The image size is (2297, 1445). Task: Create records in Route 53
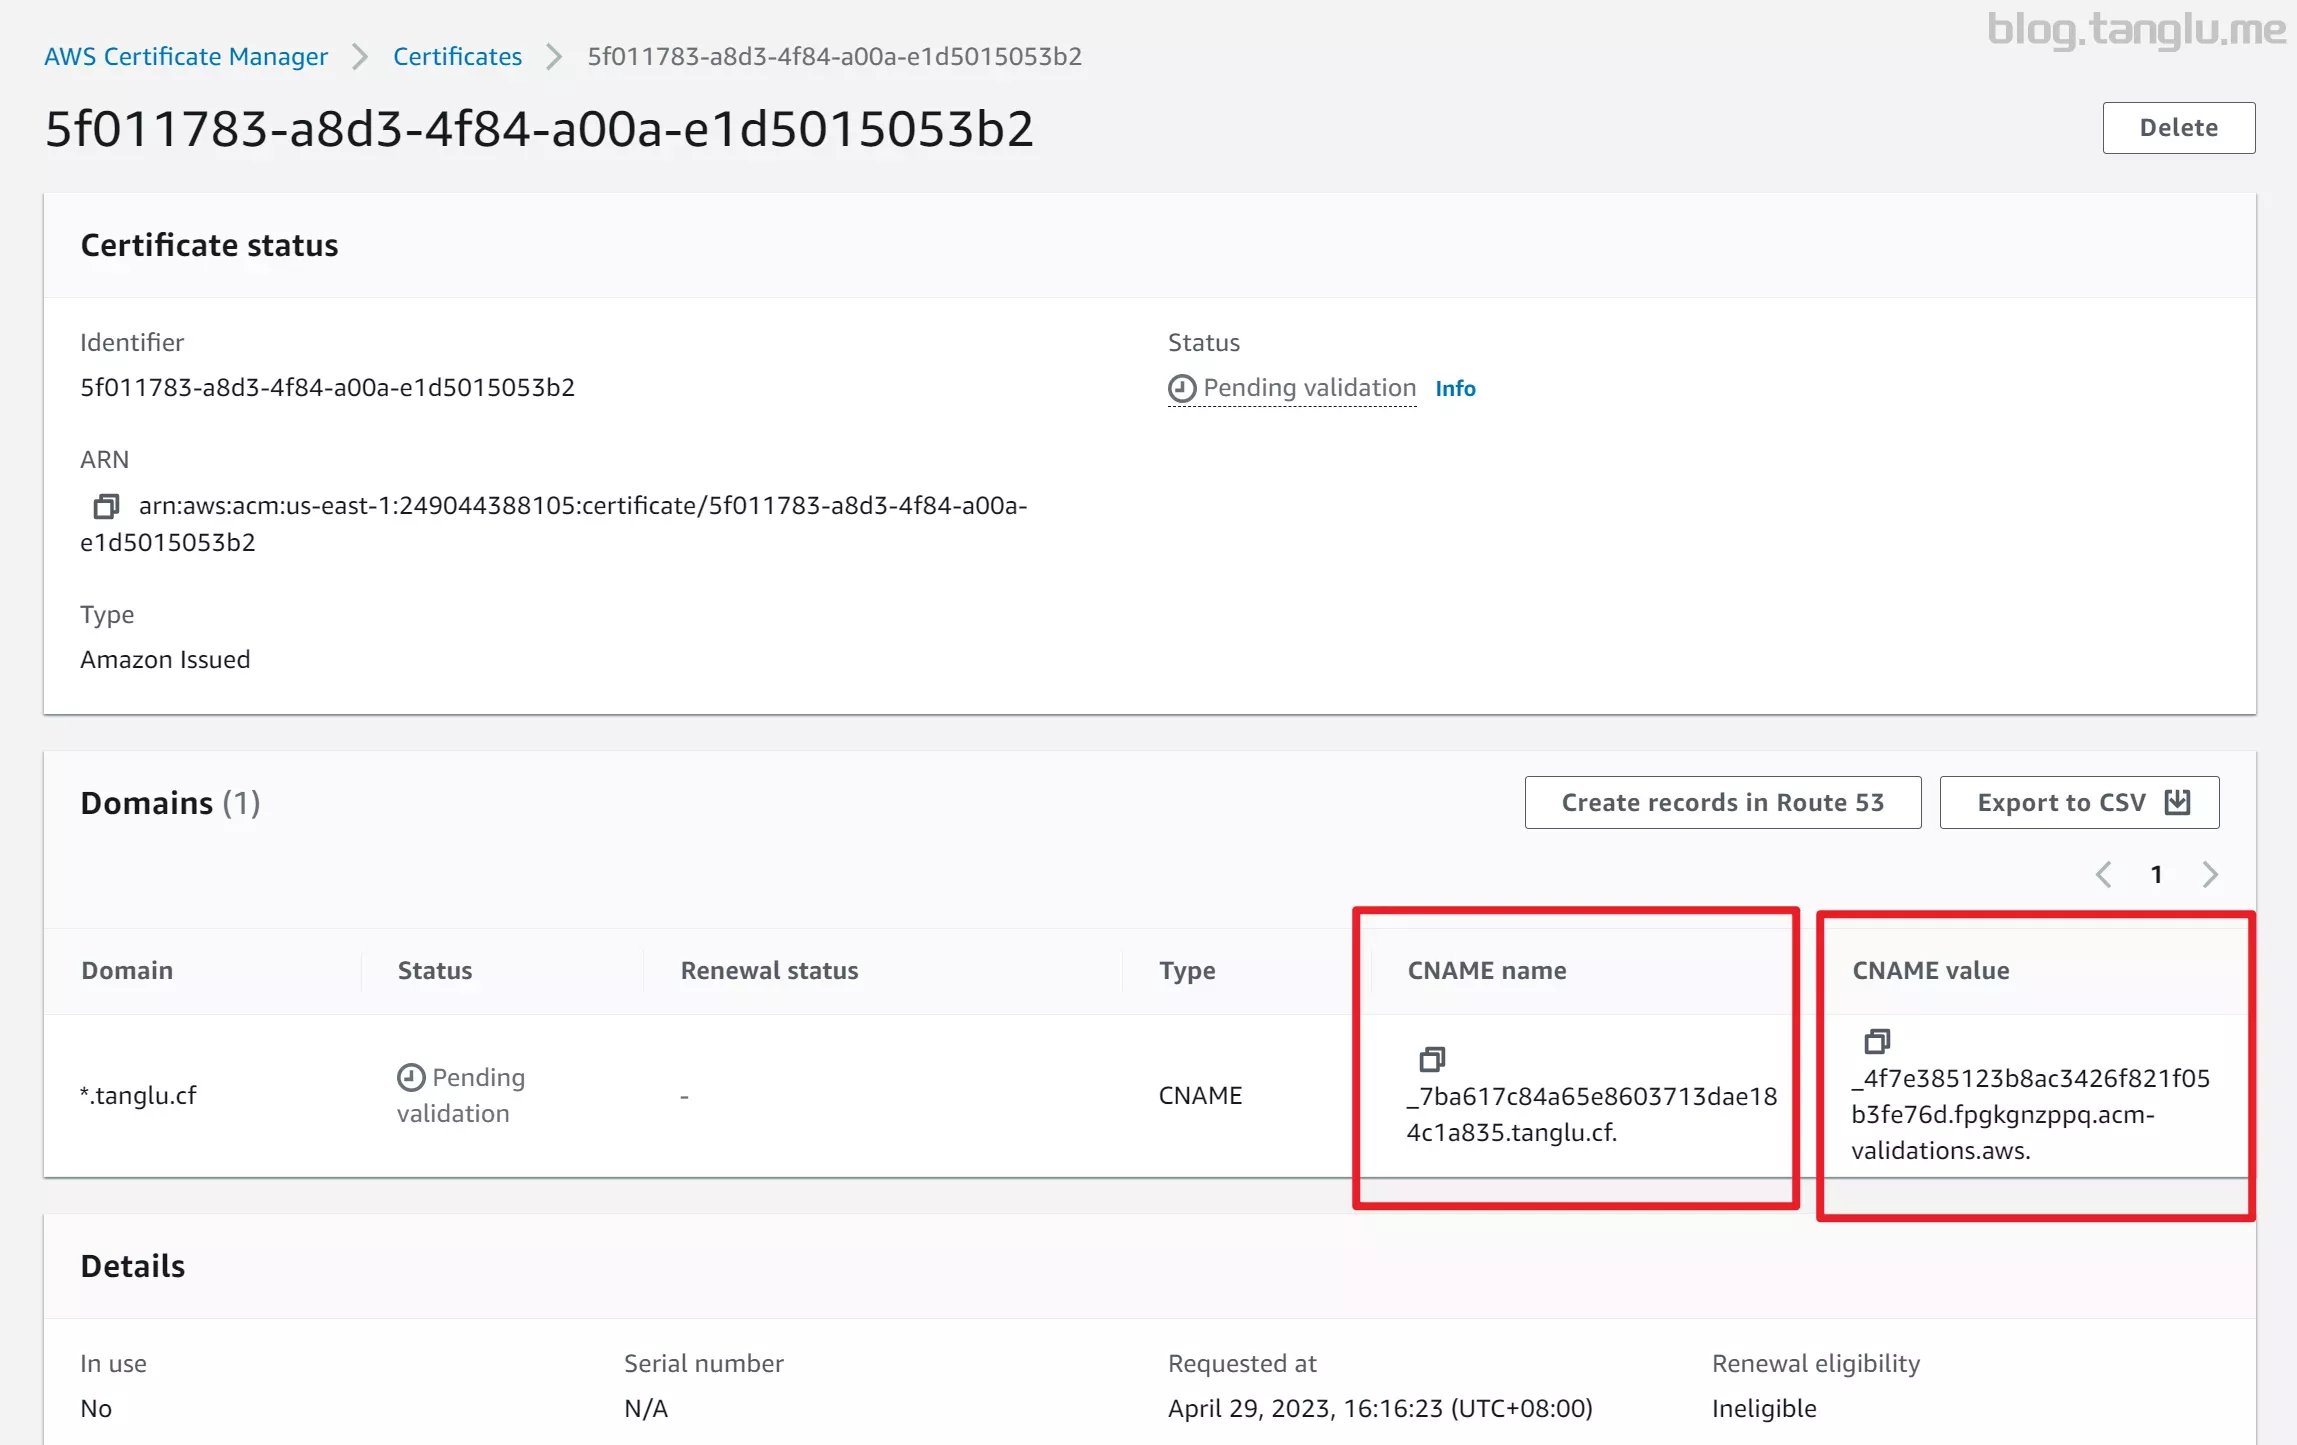tap(1722, 802)
